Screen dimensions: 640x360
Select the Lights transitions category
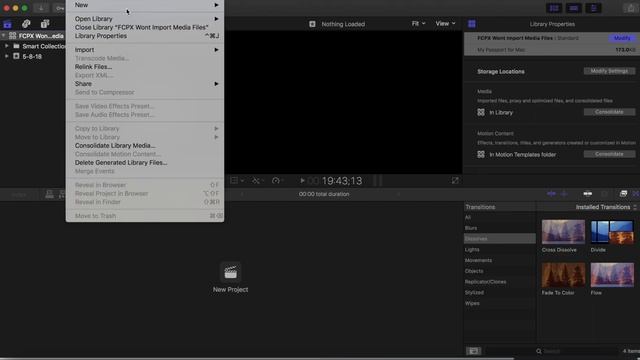(500, 249)
